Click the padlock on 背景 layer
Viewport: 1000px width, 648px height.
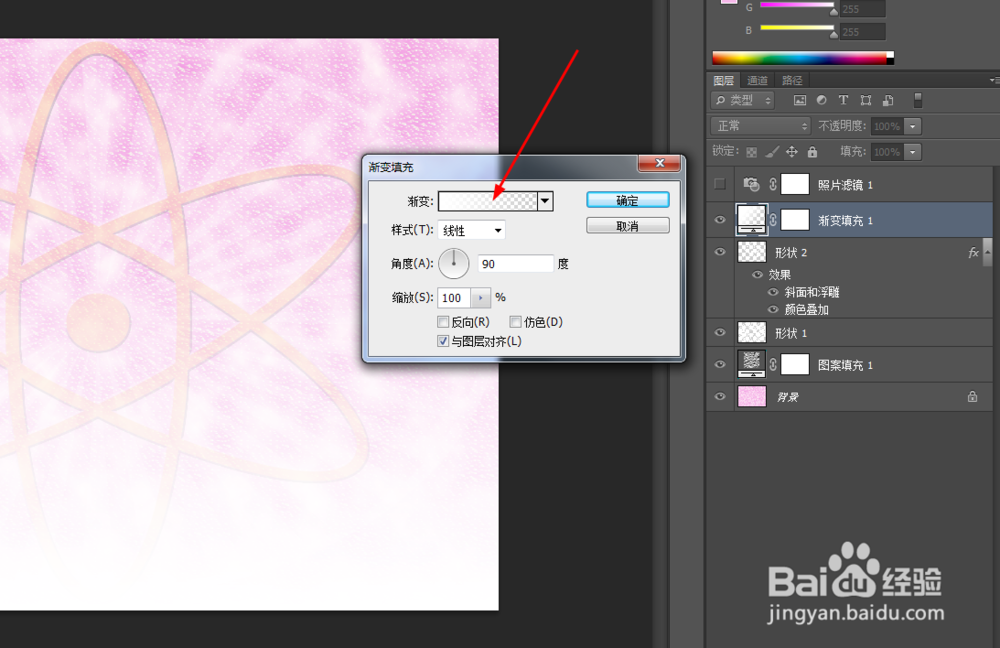tap(972, 397)
